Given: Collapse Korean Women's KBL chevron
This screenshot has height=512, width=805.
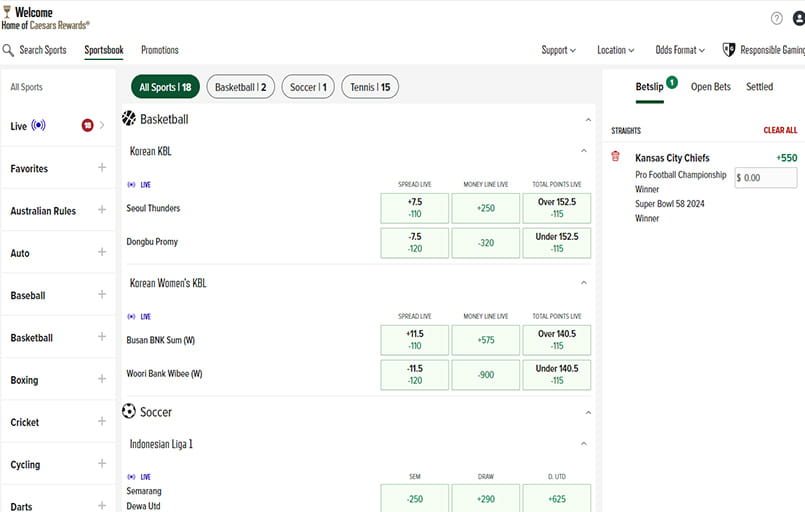Looking at the screenshot, I should (x=584, y=282).
